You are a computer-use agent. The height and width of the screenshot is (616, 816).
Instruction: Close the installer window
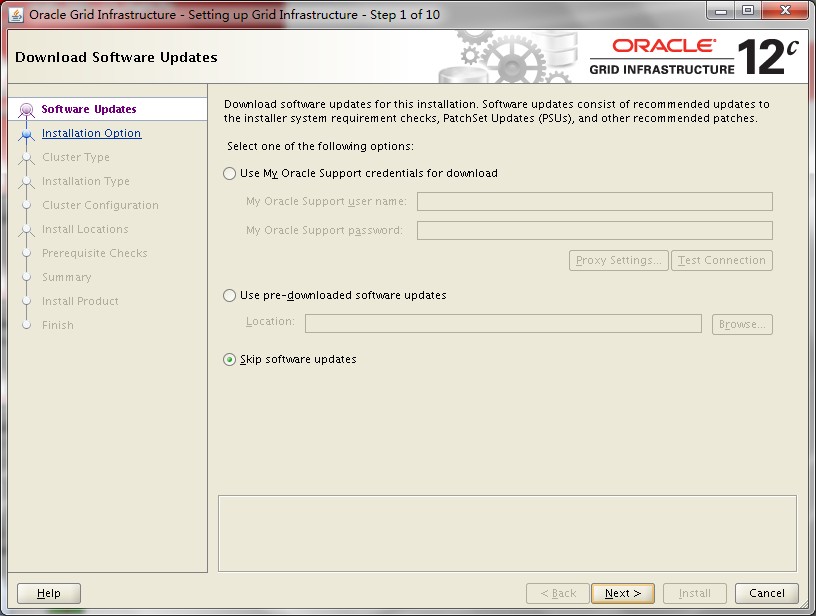(786, 11)
